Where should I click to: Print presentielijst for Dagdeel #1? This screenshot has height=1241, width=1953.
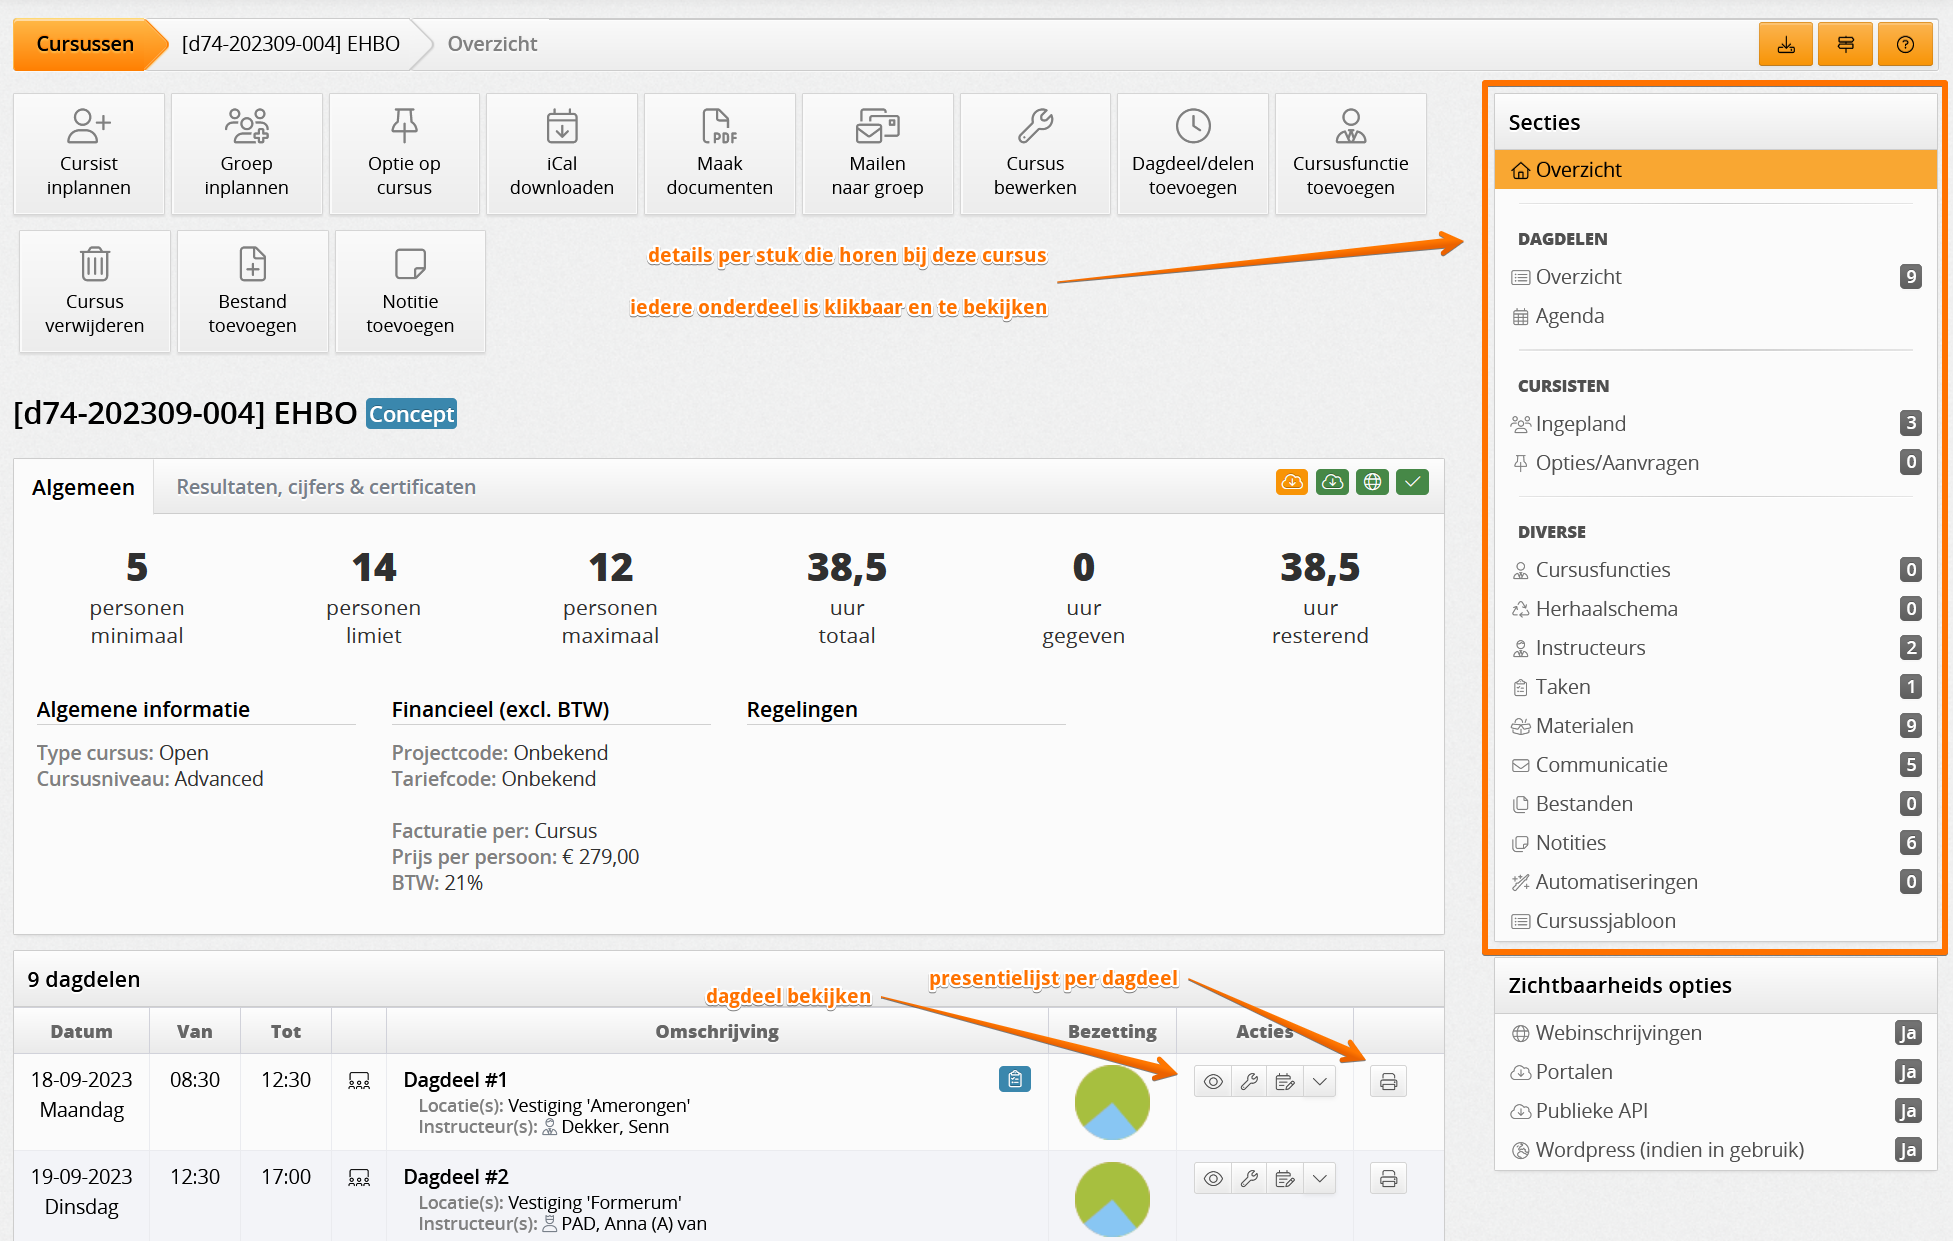click(x=1388, y=1081)
